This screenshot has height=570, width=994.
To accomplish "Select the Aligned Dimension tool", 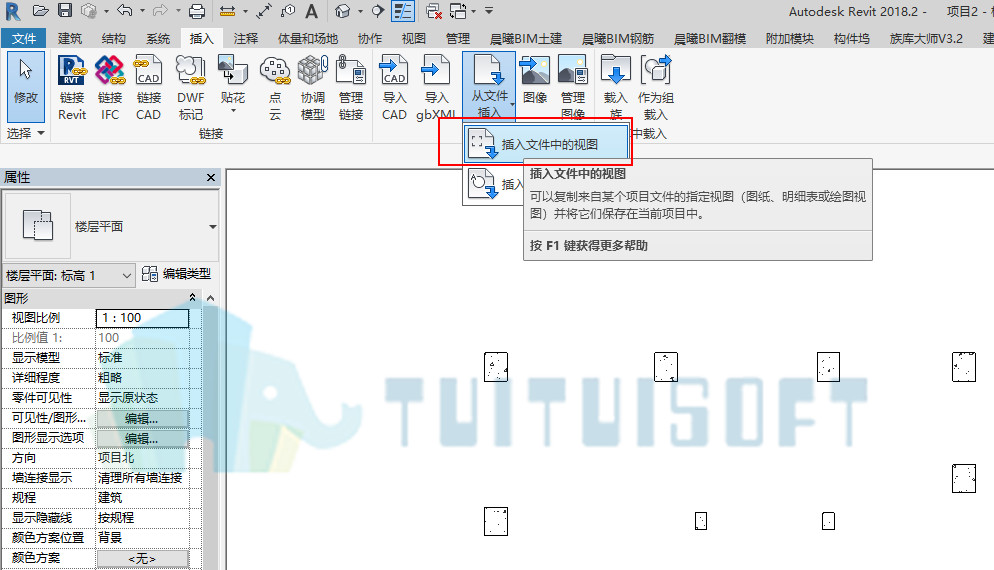I will pos(264,11).
